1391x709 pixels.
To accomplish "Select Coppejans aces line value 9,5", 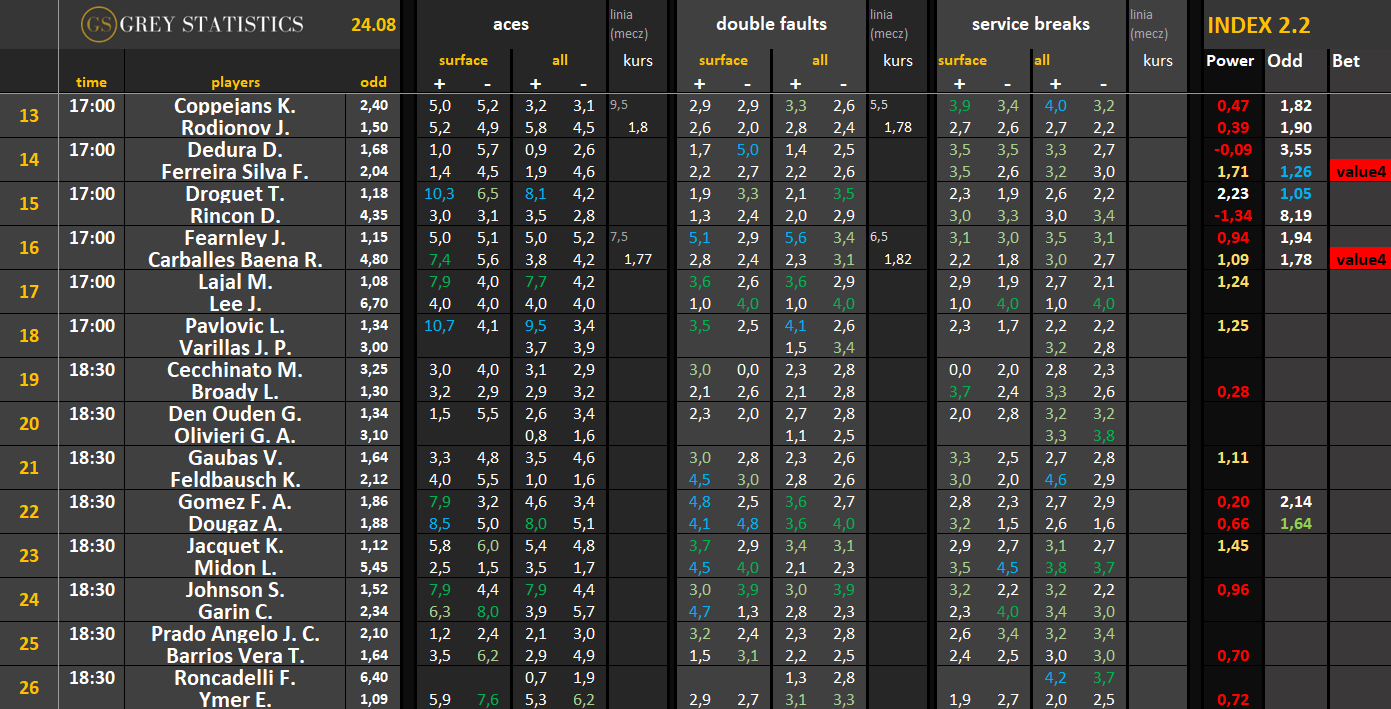I will pos(618,103).
